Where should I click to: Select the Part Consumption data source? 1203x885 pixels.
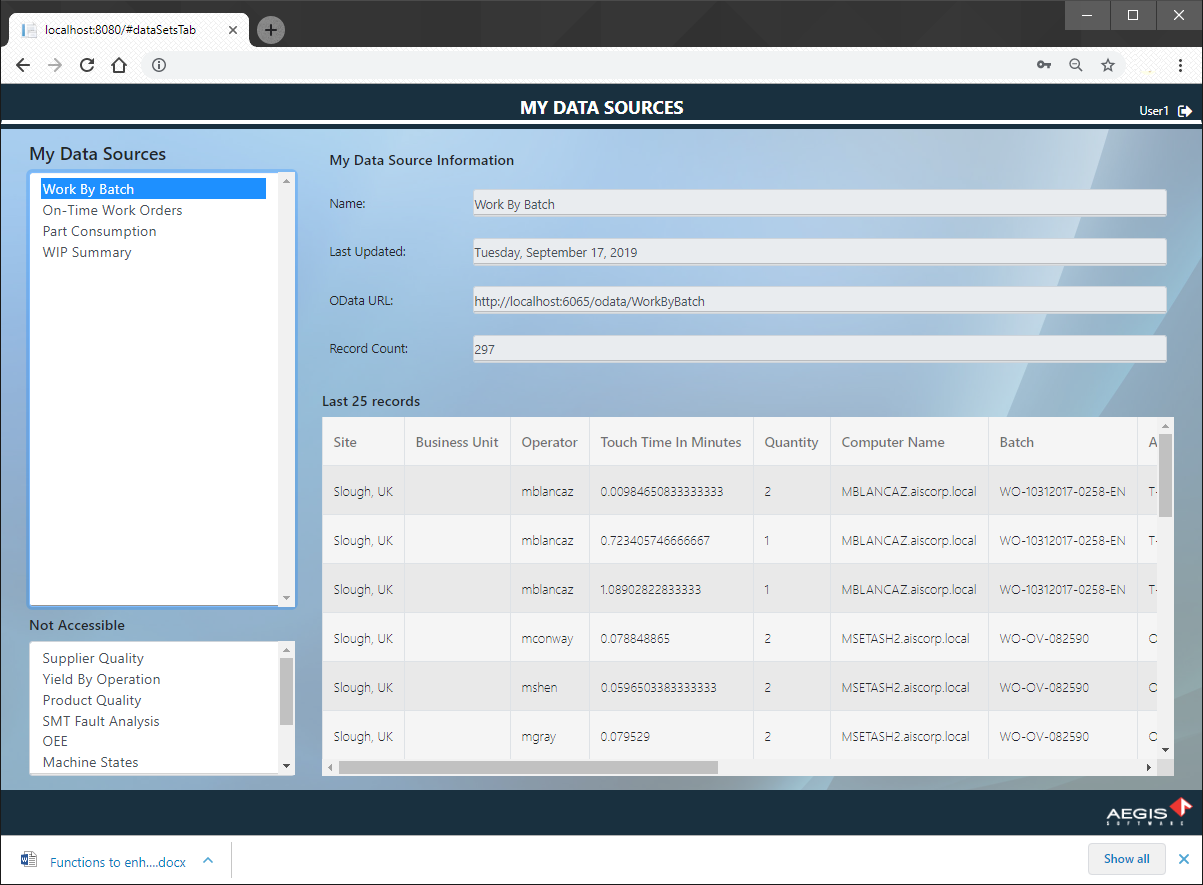click(x=99, y=231)
